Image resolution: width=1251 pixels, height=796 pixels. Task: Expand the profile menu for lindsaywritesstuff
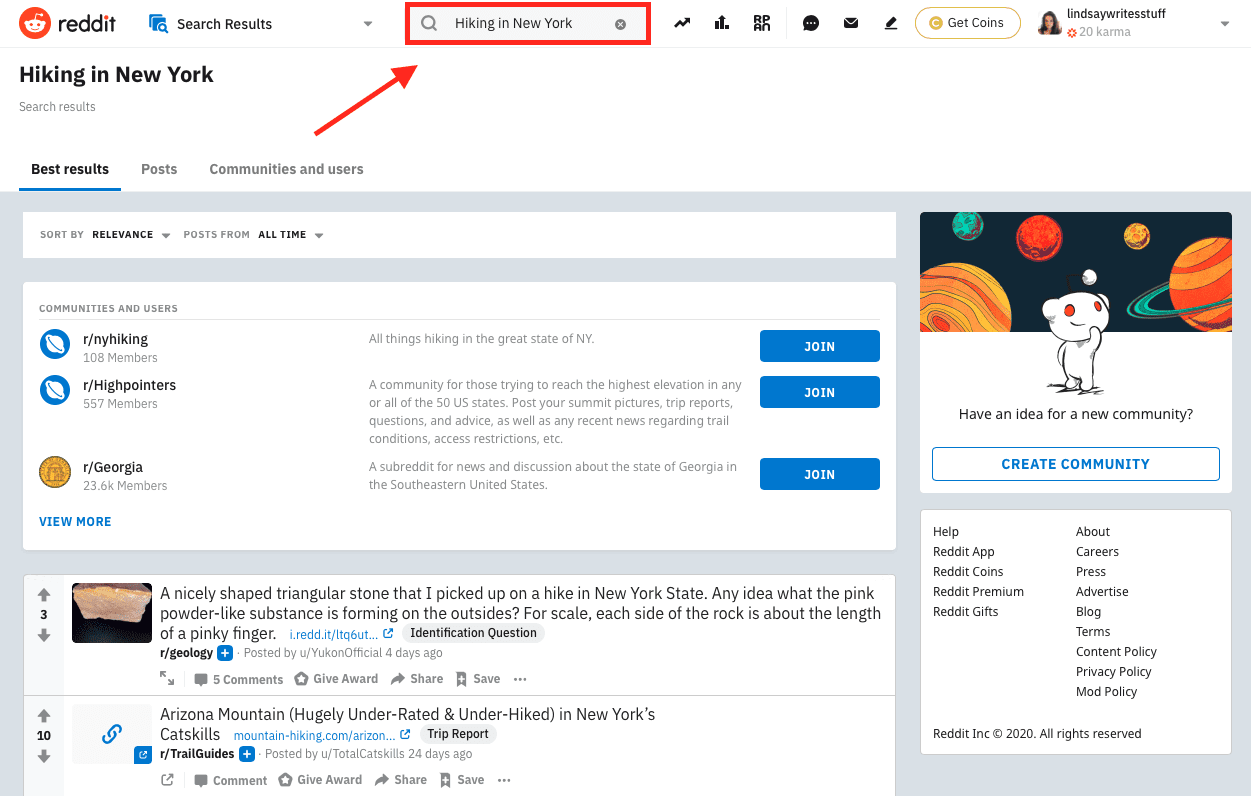pos(1224,23)
